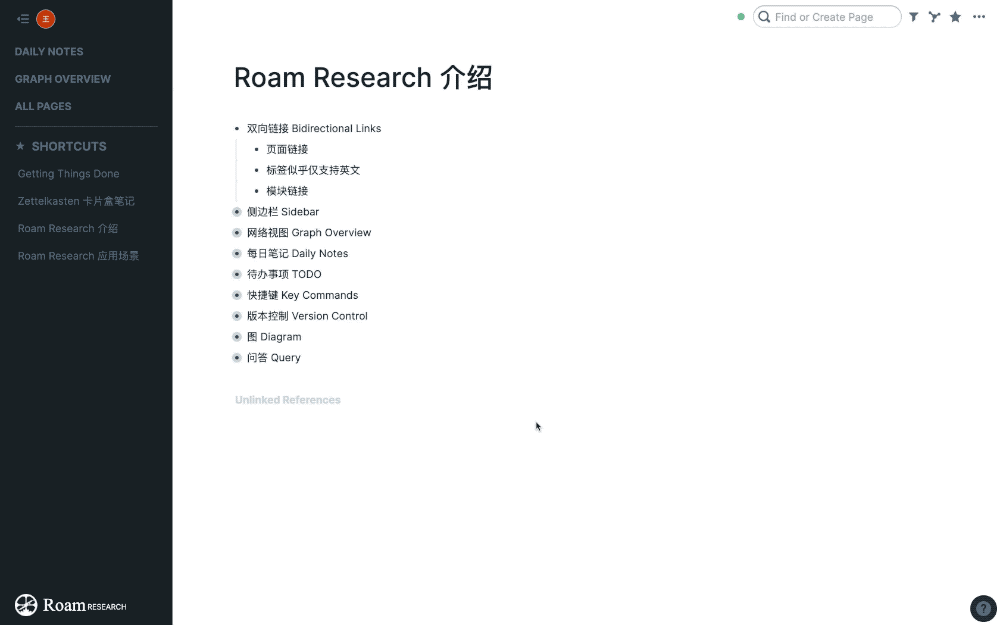
Task: Click the bullet next to 标签似乎仅支持英文
Action: point(256,170)
